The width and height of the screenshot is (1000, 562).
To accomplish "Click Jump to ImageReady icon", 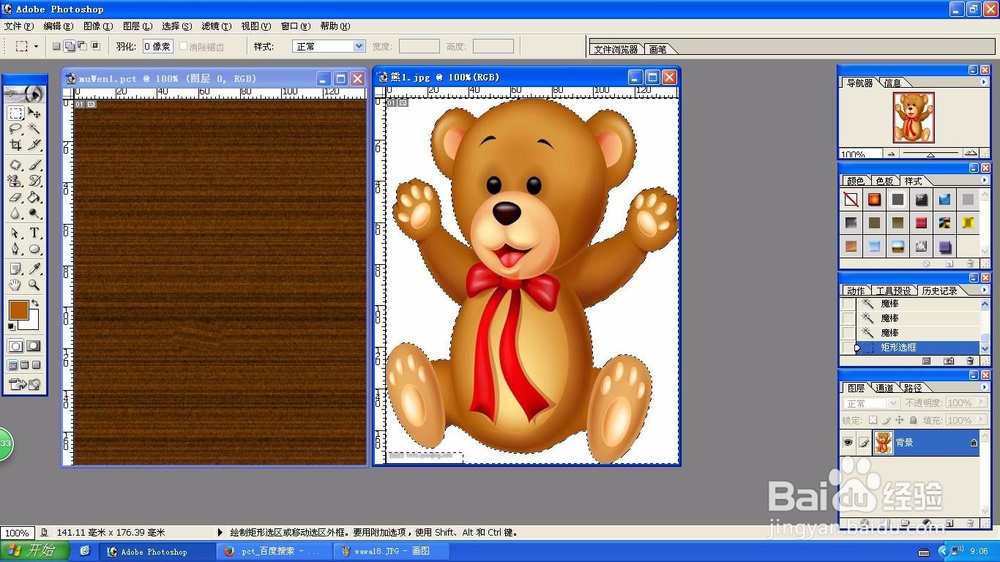I will tap(25, 384).
